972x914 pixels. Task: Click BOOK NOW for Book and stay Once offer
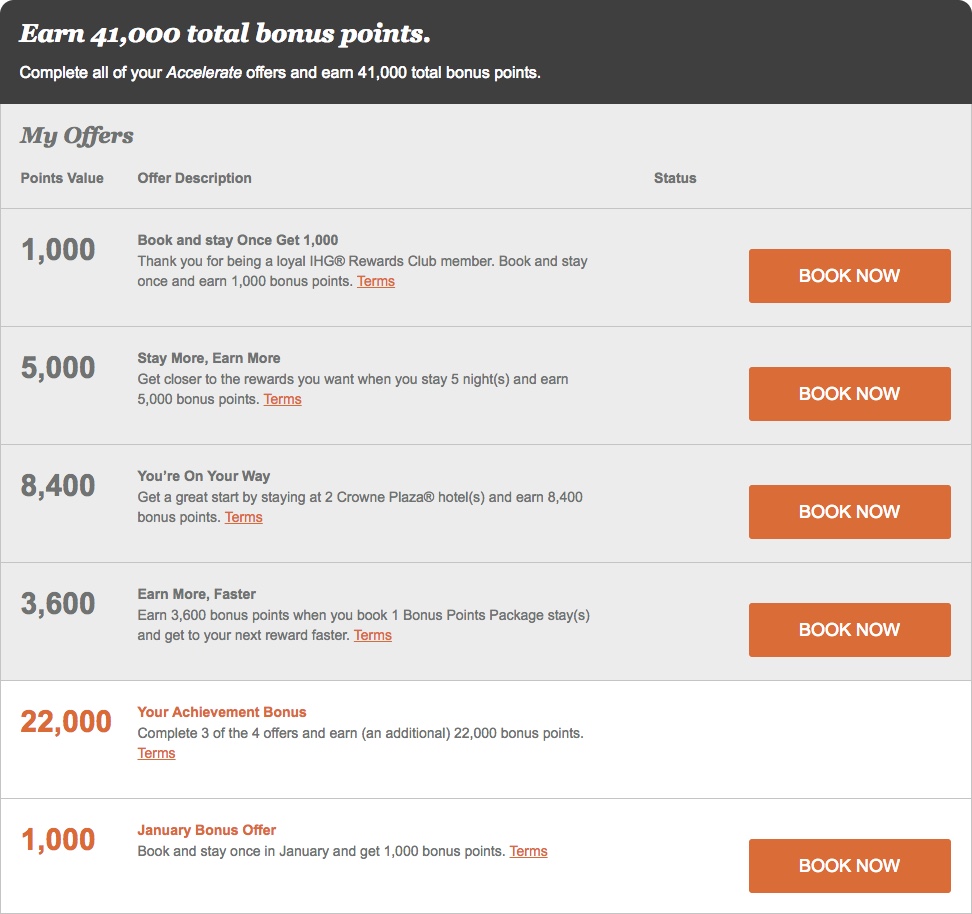(x=849, y=276)
